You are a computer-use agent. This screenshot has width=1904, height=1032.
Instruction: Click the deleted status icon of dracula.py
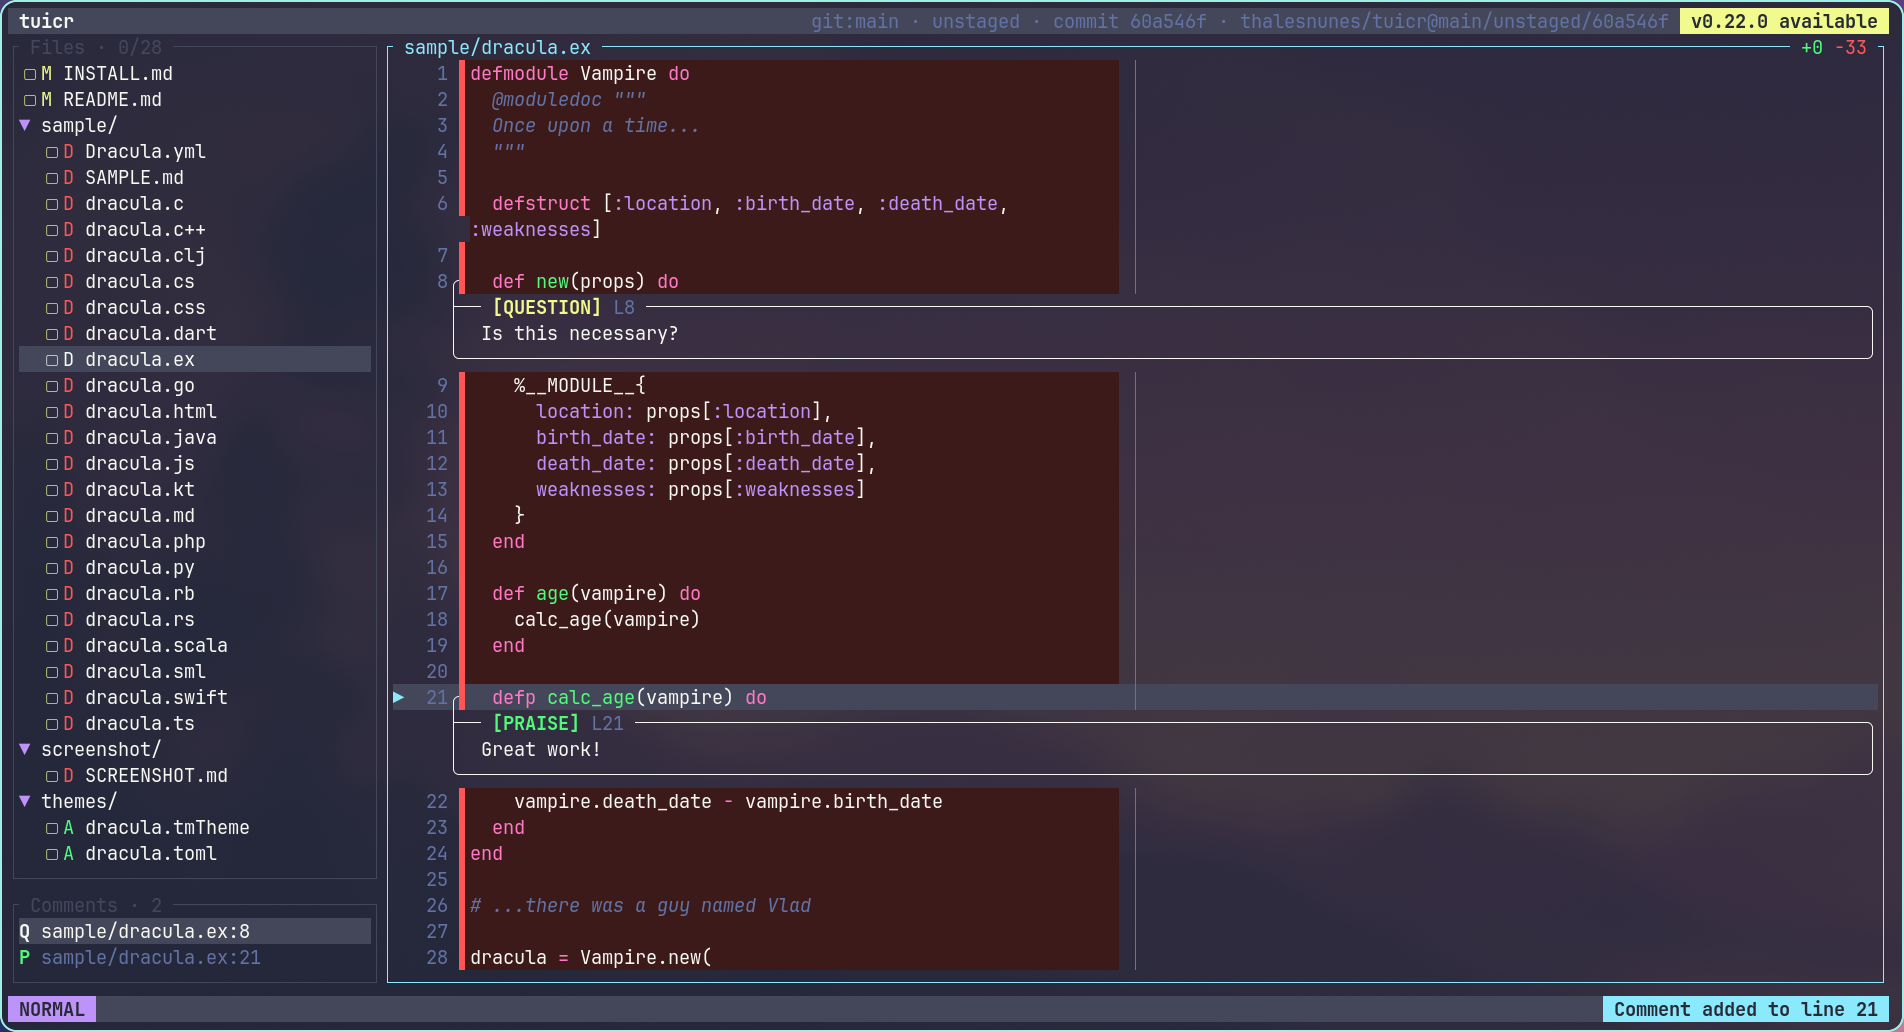[x=69, y=568]
